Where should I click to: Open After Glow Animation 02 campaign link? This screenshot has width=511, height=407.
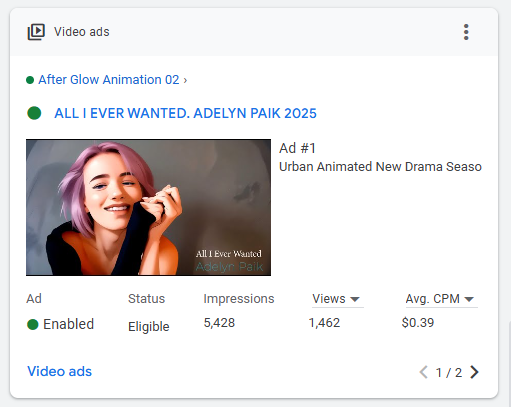tap(109, 80)
